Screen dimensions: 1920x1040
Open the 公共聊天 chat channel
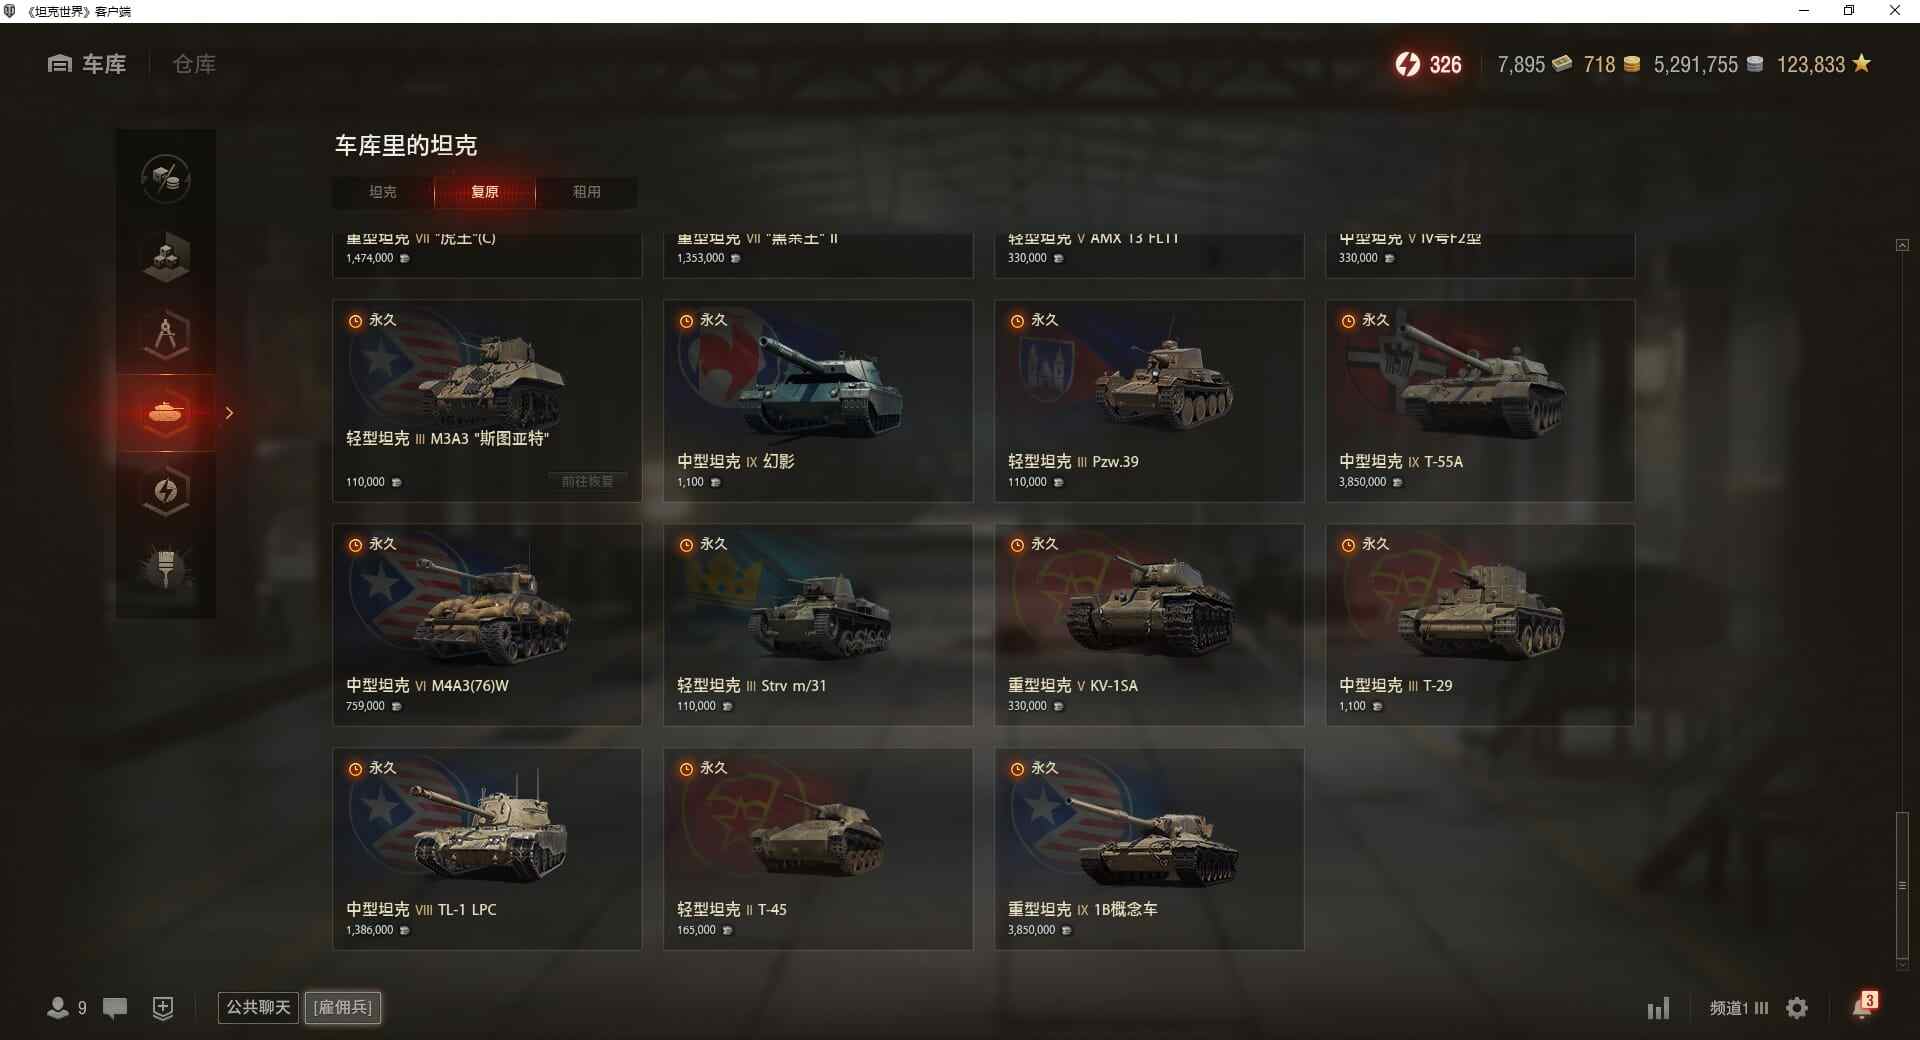(258, 1007)
